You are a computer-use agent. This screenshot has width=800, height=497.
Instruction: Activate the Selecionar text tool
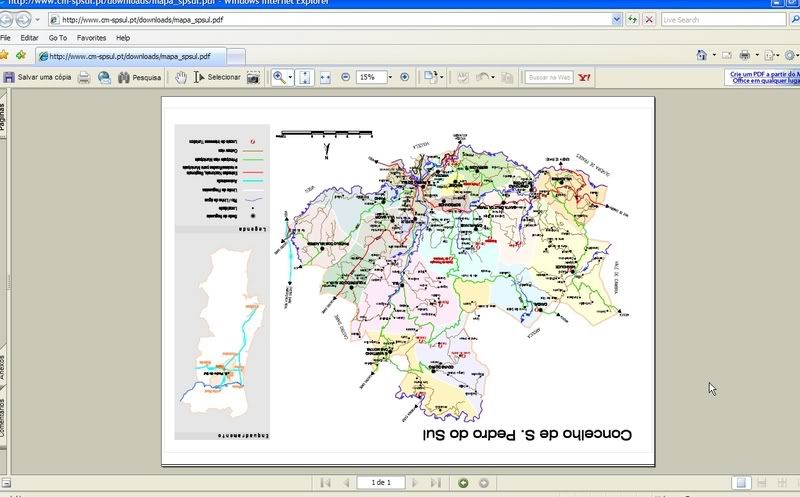[217, 78]
